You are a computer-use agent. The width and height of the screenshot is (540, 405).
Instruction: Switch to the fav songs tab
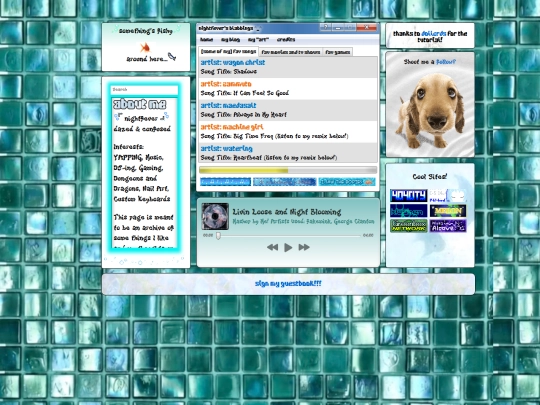229,52
